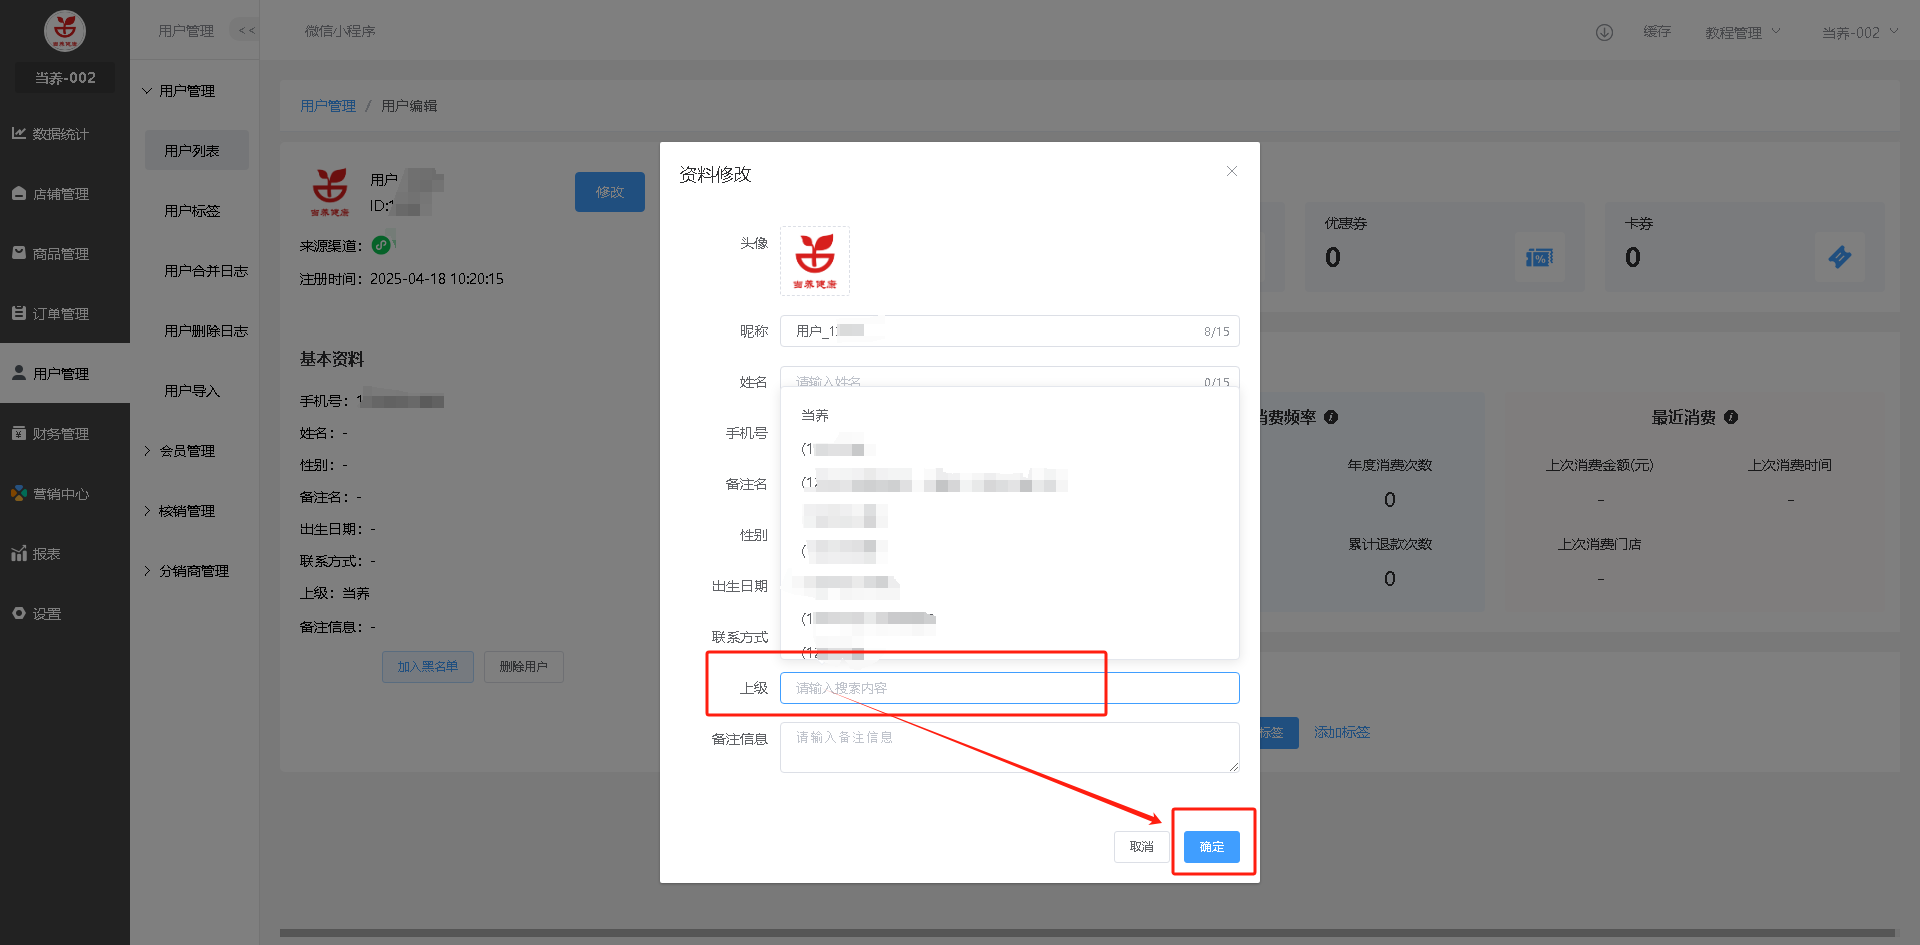The image size is (1920, 945).
Task: Open 设置 in the sidebar
Action: point(46,614)
